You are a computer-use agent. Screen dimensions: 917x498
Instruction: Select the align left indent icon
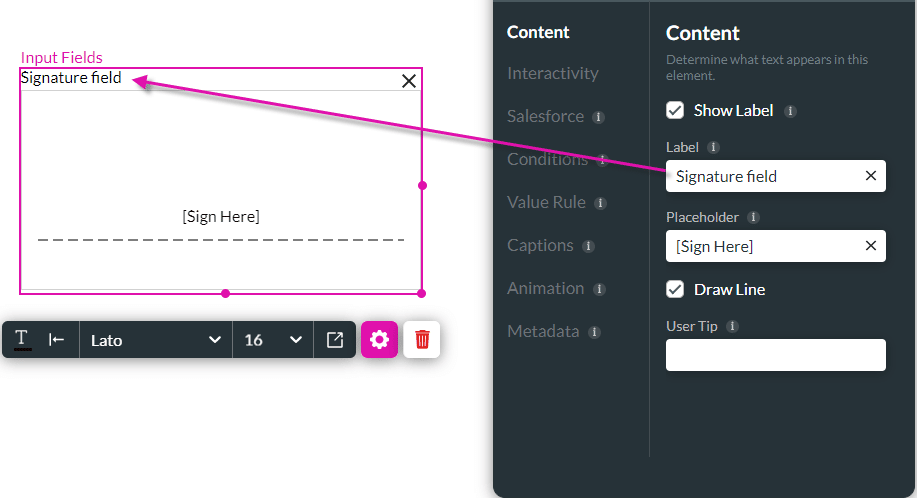pyautogui.click(x=56, y=340)
